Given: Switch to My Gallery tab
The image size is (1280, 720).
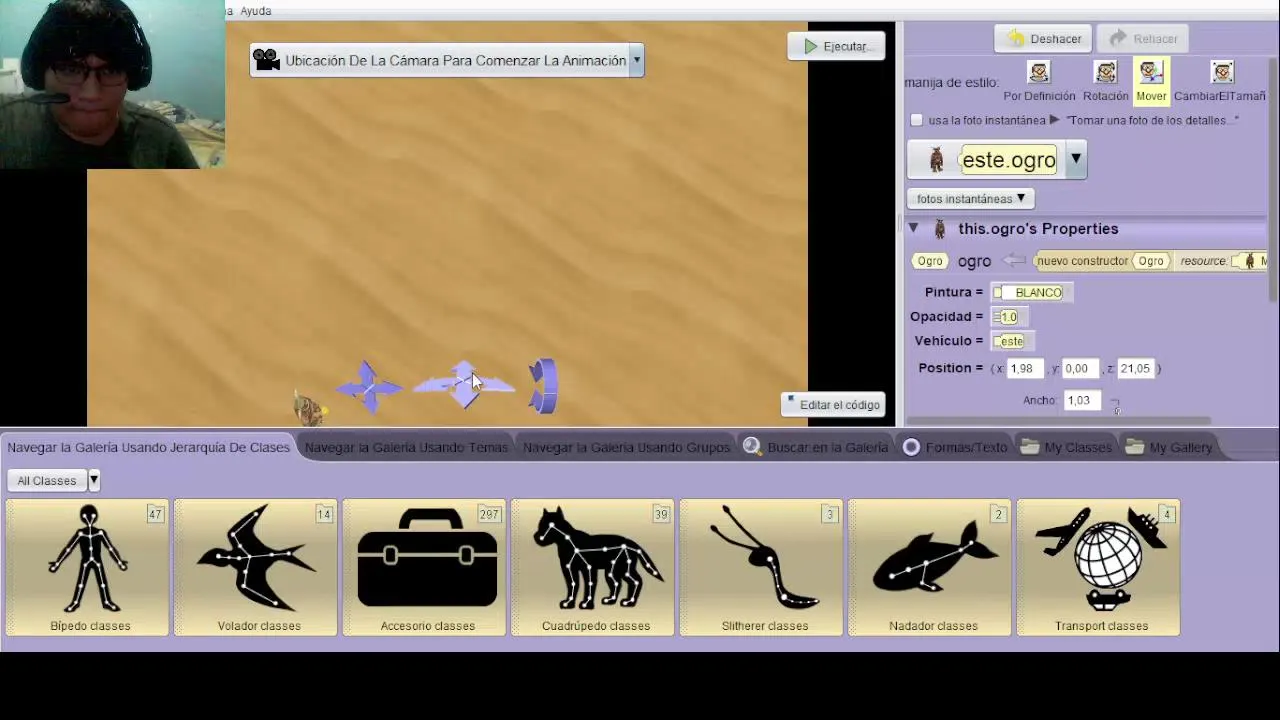Looking at the screenshot, I should click(1170, 447).
